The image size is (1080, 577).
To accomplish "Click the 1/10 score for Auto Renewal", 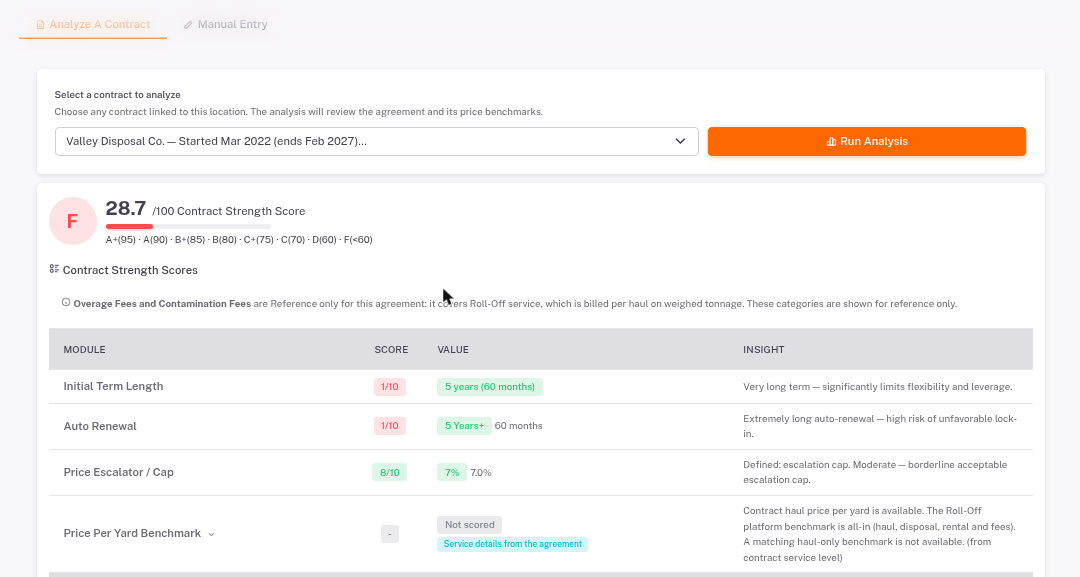I will 390,426.
